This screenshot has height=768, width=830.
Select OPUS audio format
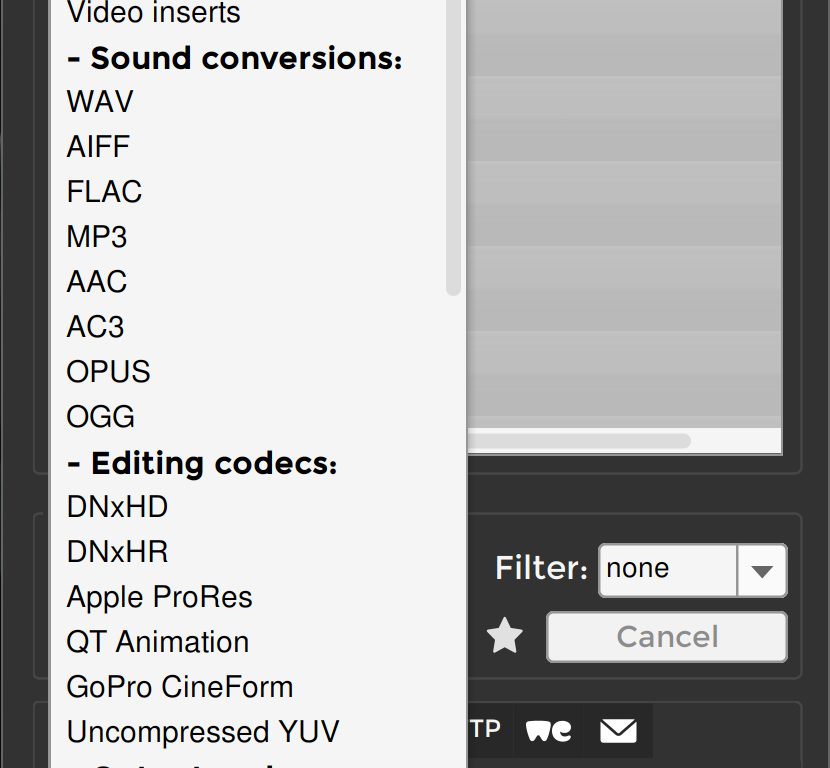click(x=108, y=372)
